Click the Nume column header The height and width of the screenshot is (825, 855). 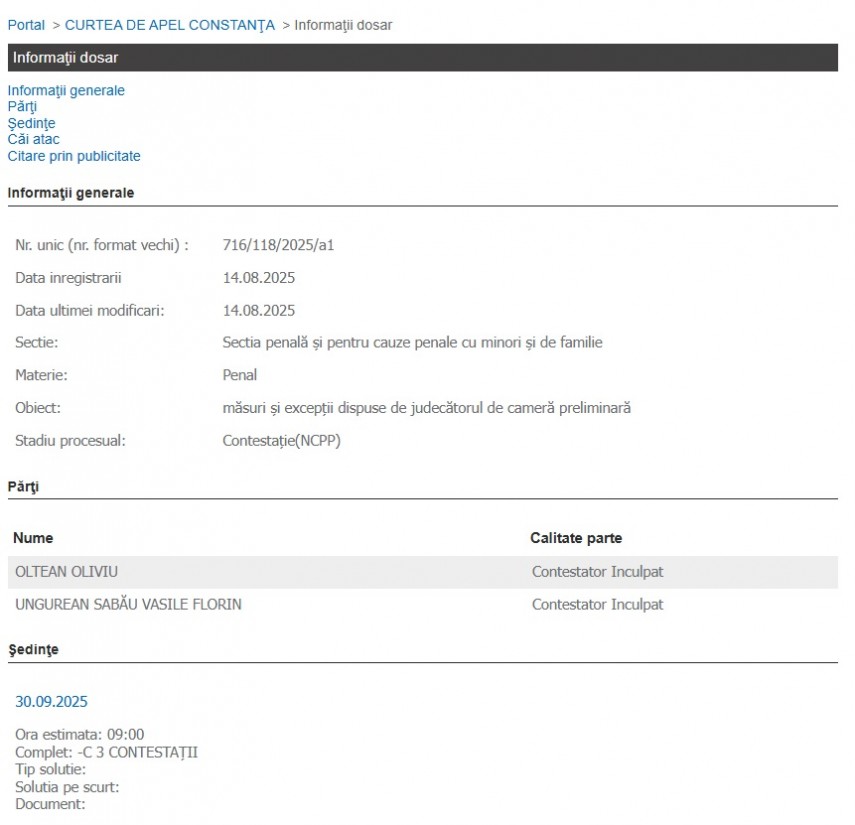click(x=33, y=538)
